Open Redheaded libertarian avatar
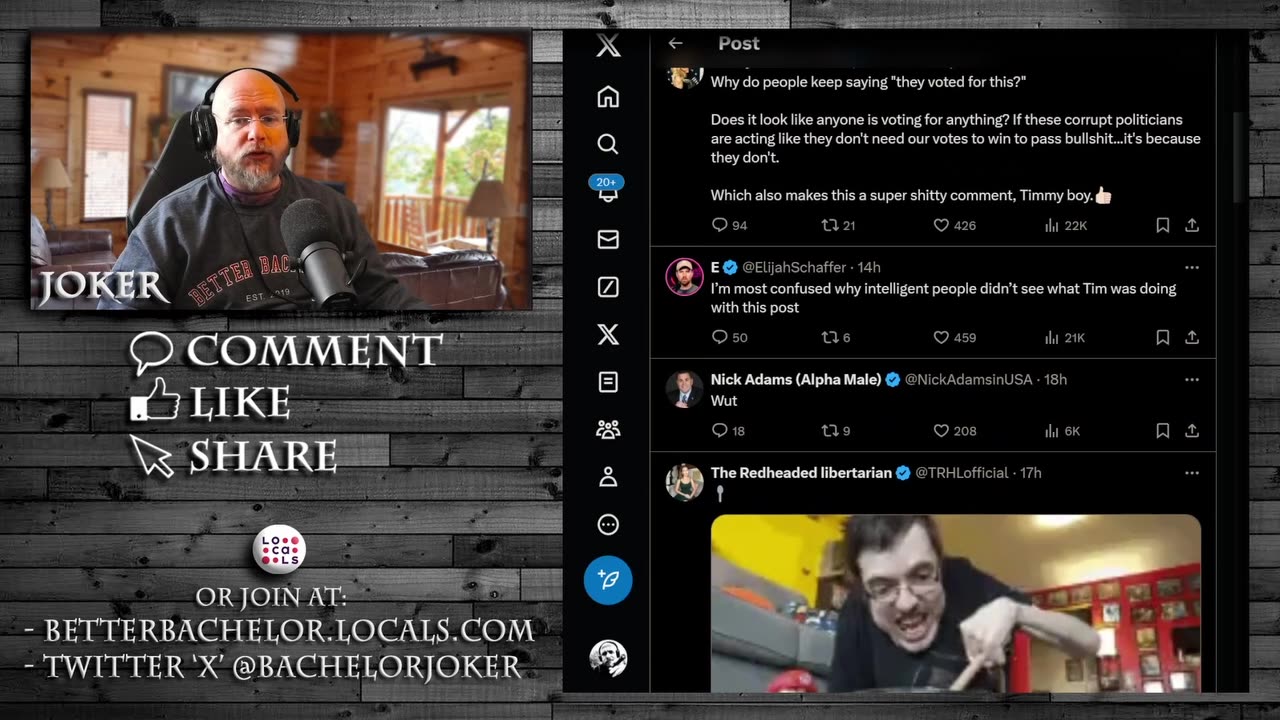The width and height of the screenshot is (1280, 720). tap(685, 482)
